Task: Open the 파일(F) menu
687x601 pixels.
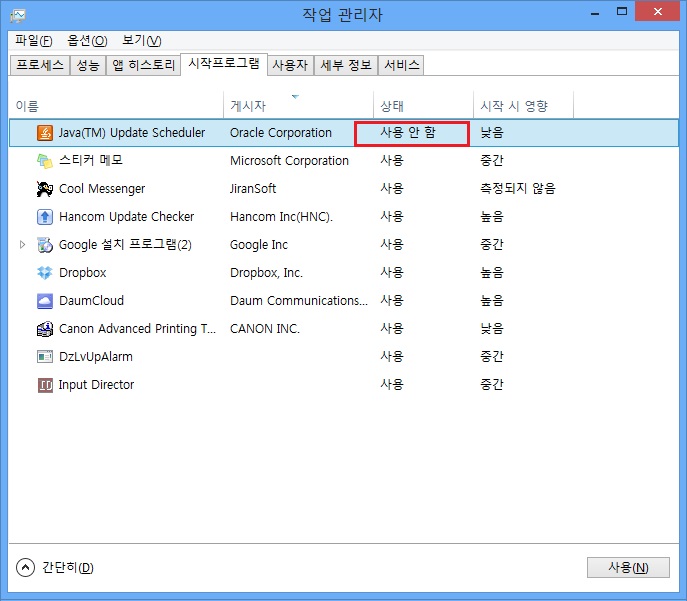Action: pos(33,41)
